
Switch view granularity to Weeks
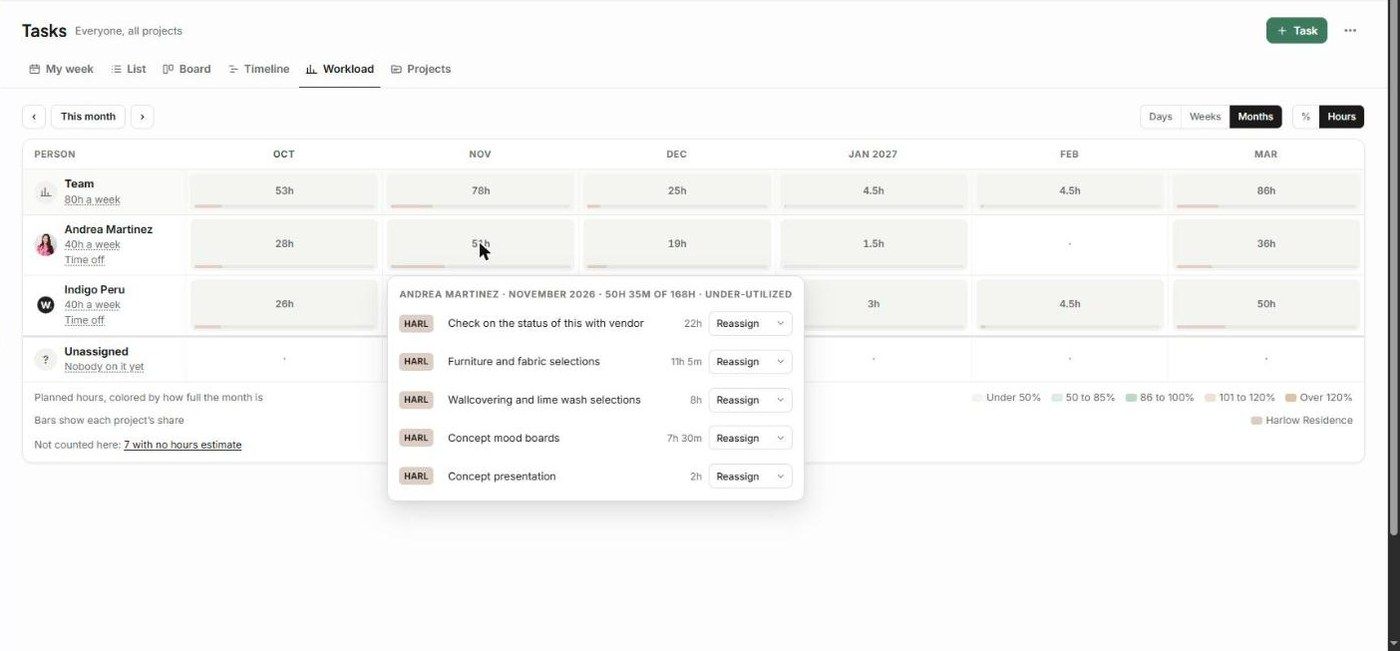click(x=1205, y=117)
